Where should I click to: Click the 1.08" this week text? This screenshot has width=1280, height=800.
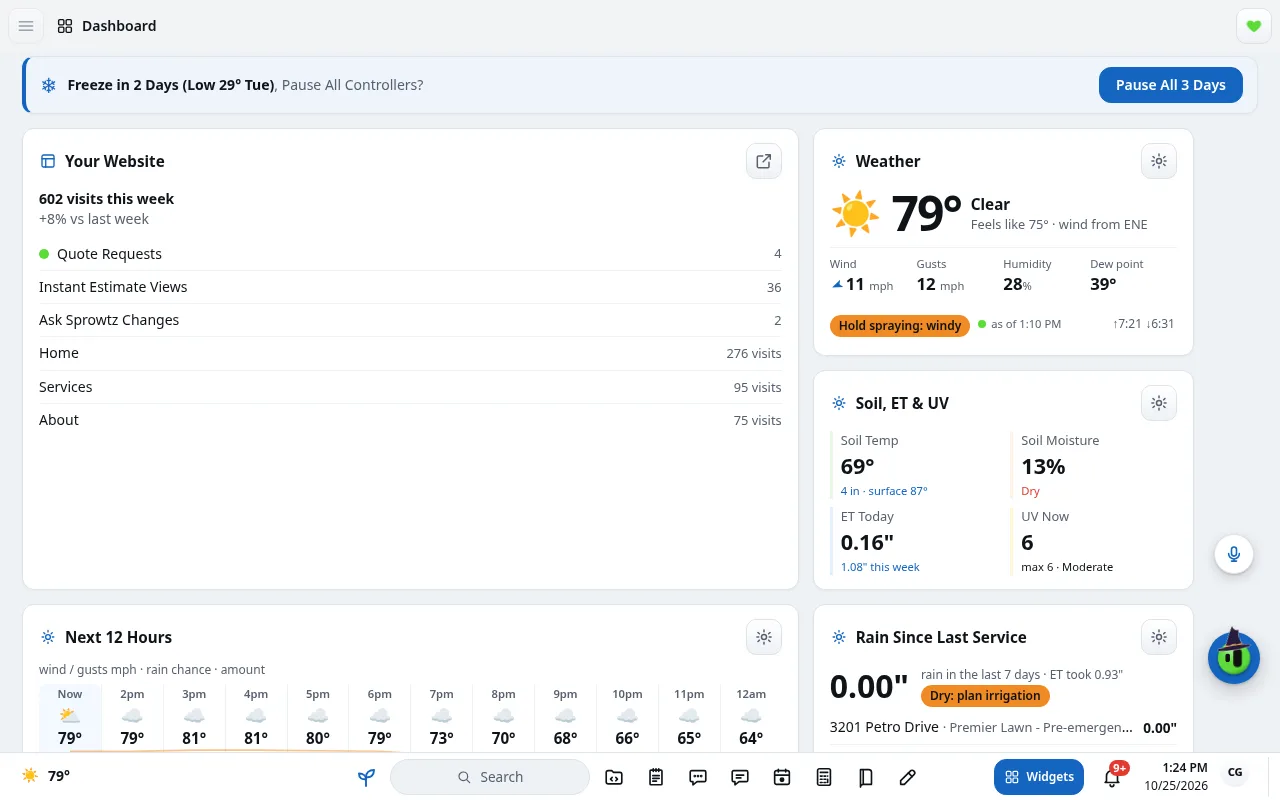880,567
